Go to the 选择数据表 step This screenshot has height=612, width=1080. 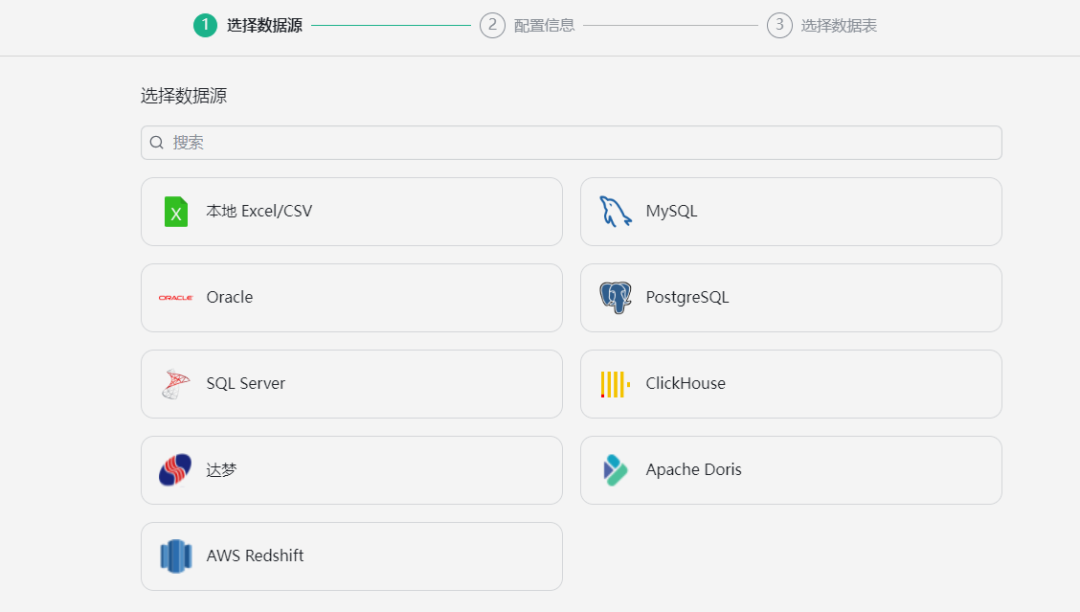[838, 25]
